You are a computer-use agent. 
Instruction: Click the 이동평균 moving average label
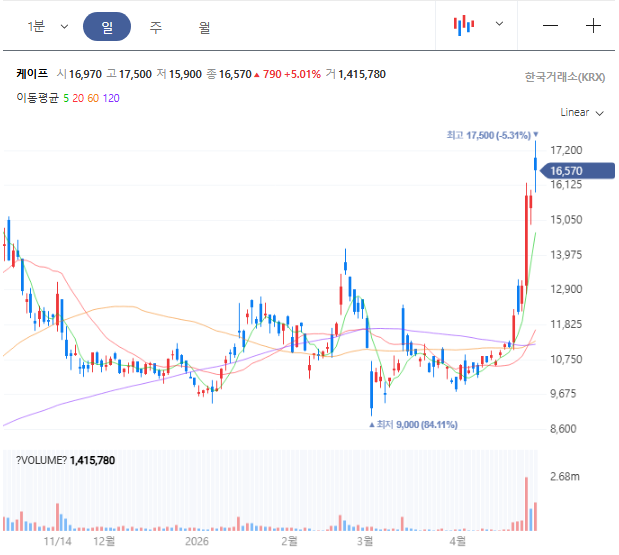38,98
